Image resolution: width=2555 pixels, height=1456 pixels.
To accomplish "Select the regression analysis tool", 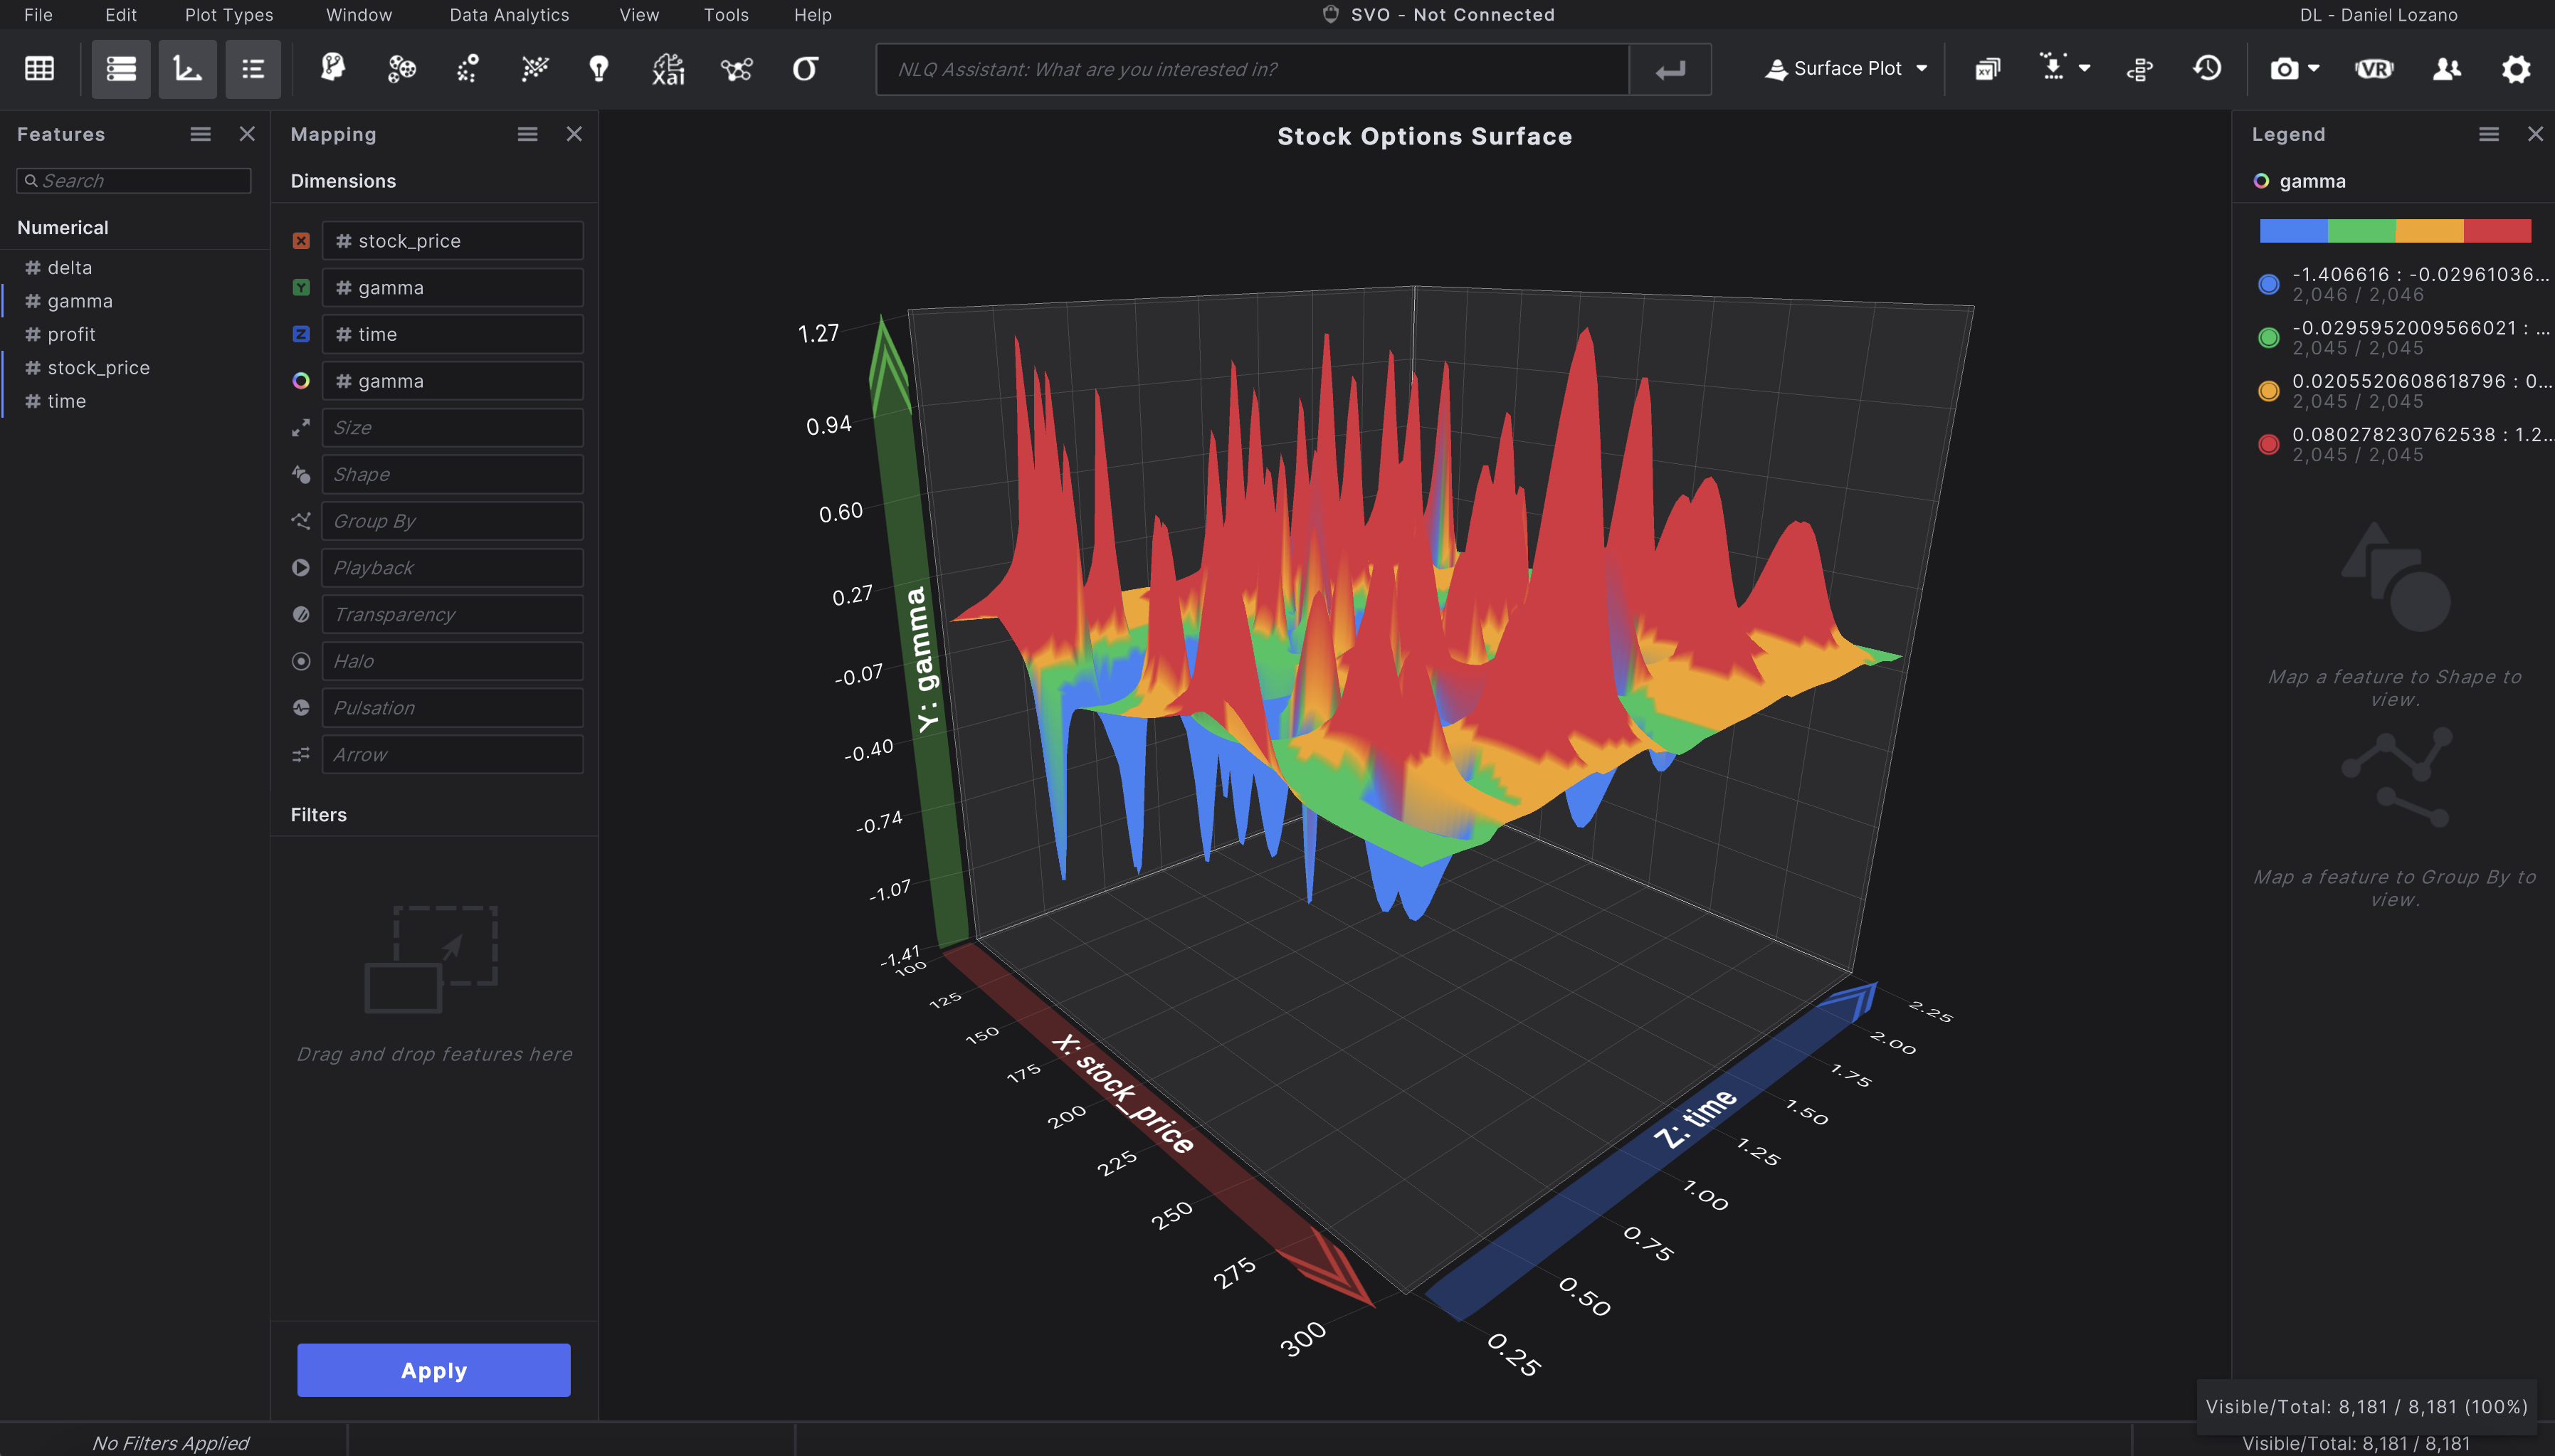I will [534, 69].
